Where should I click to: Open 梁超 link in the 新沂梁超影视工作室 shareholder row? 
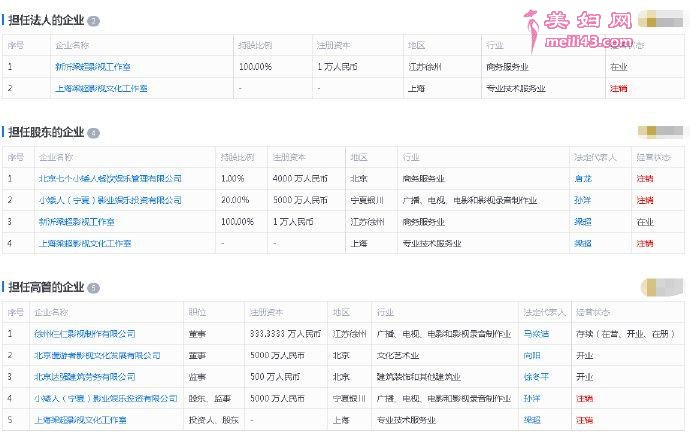pos(583,222)
